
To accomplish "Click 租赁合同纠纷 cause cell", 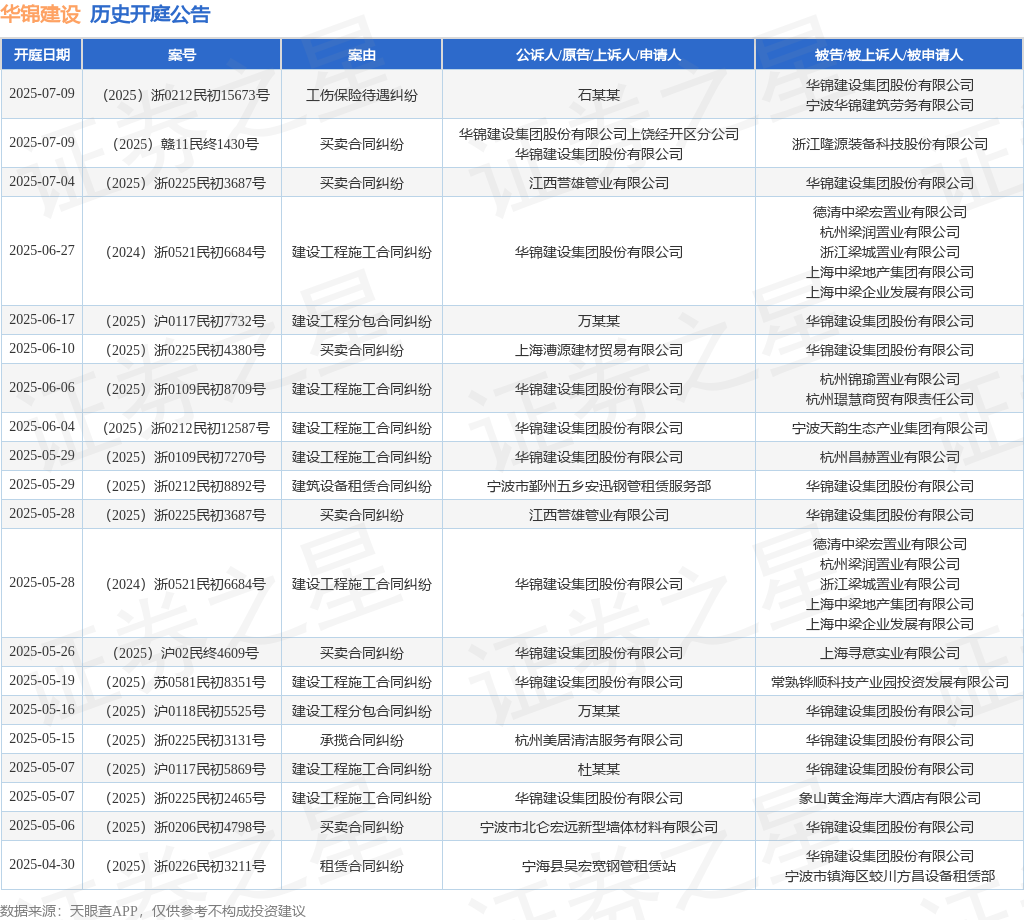I will coord(362,866).
